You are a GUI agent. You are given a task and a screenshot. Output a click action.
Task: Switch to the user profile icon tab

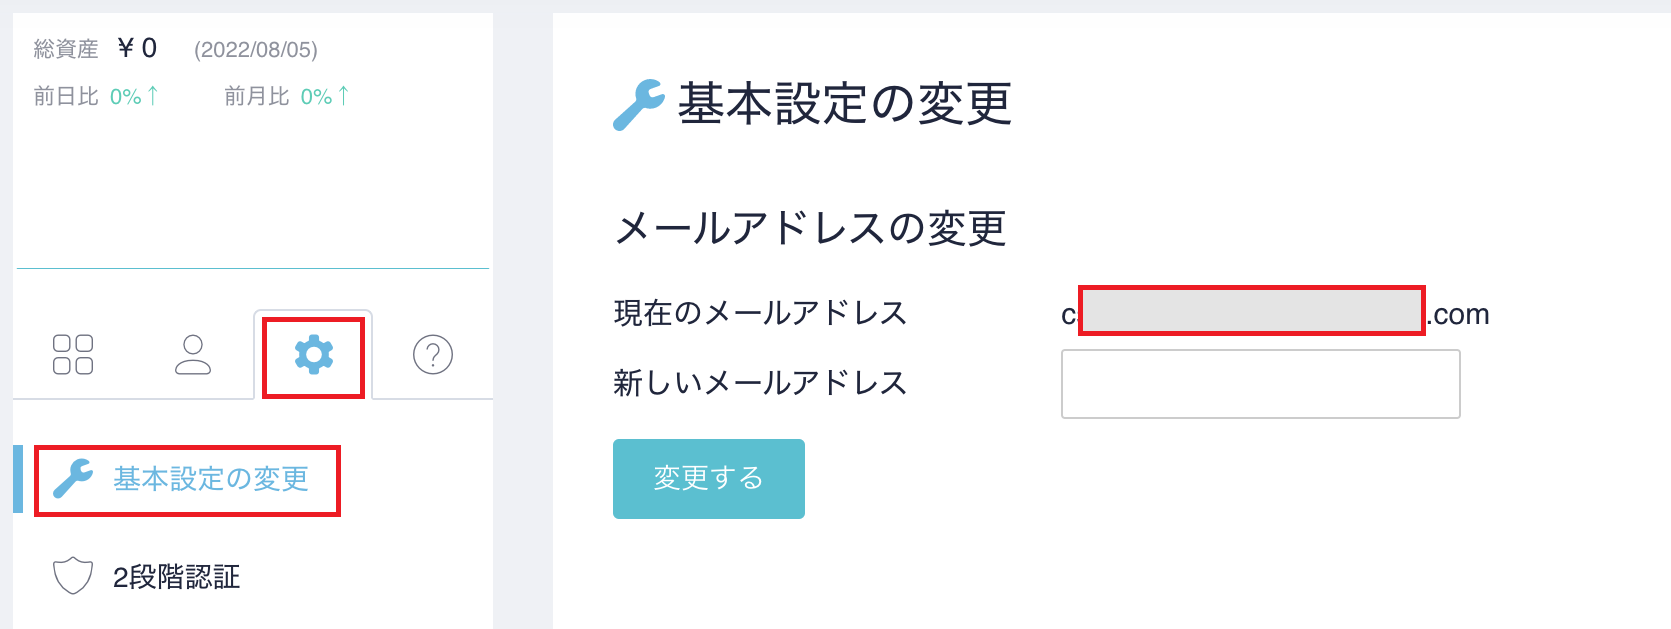[x=193, y=354]
